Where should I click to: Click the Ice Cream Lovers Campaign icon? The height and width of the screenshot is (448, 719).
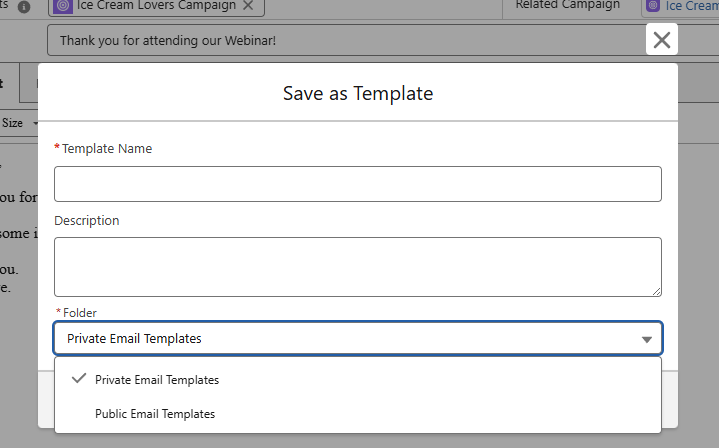tap(63, 5)
